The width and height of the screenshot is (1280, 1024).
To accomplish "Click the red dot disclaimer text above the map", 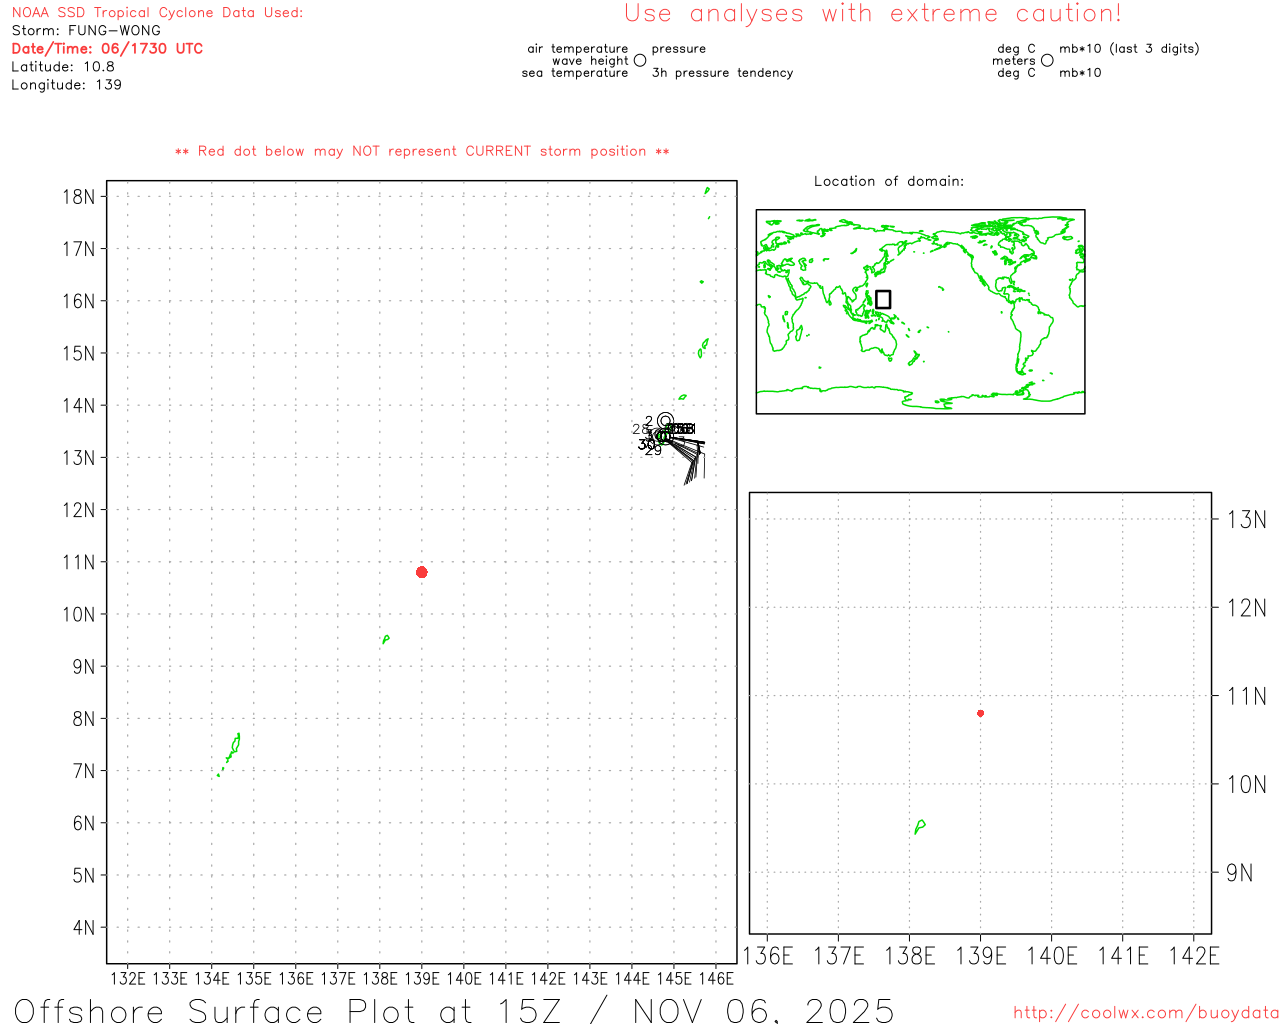I will point(422,151).
